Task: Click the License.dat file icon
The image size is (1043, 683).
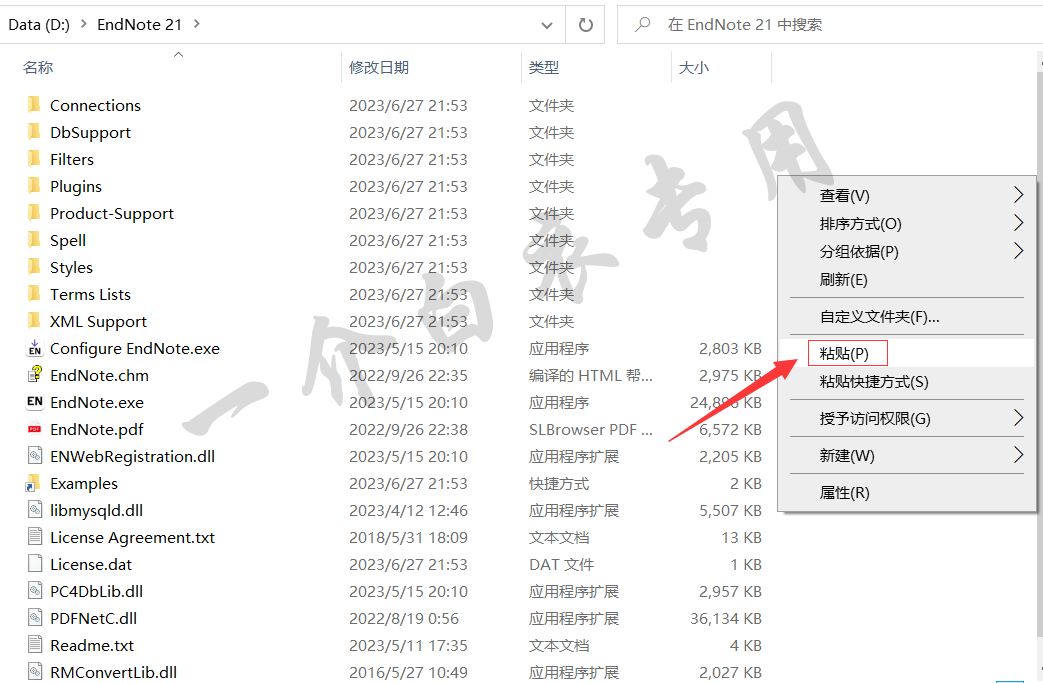Action: [x=35, y=564]
